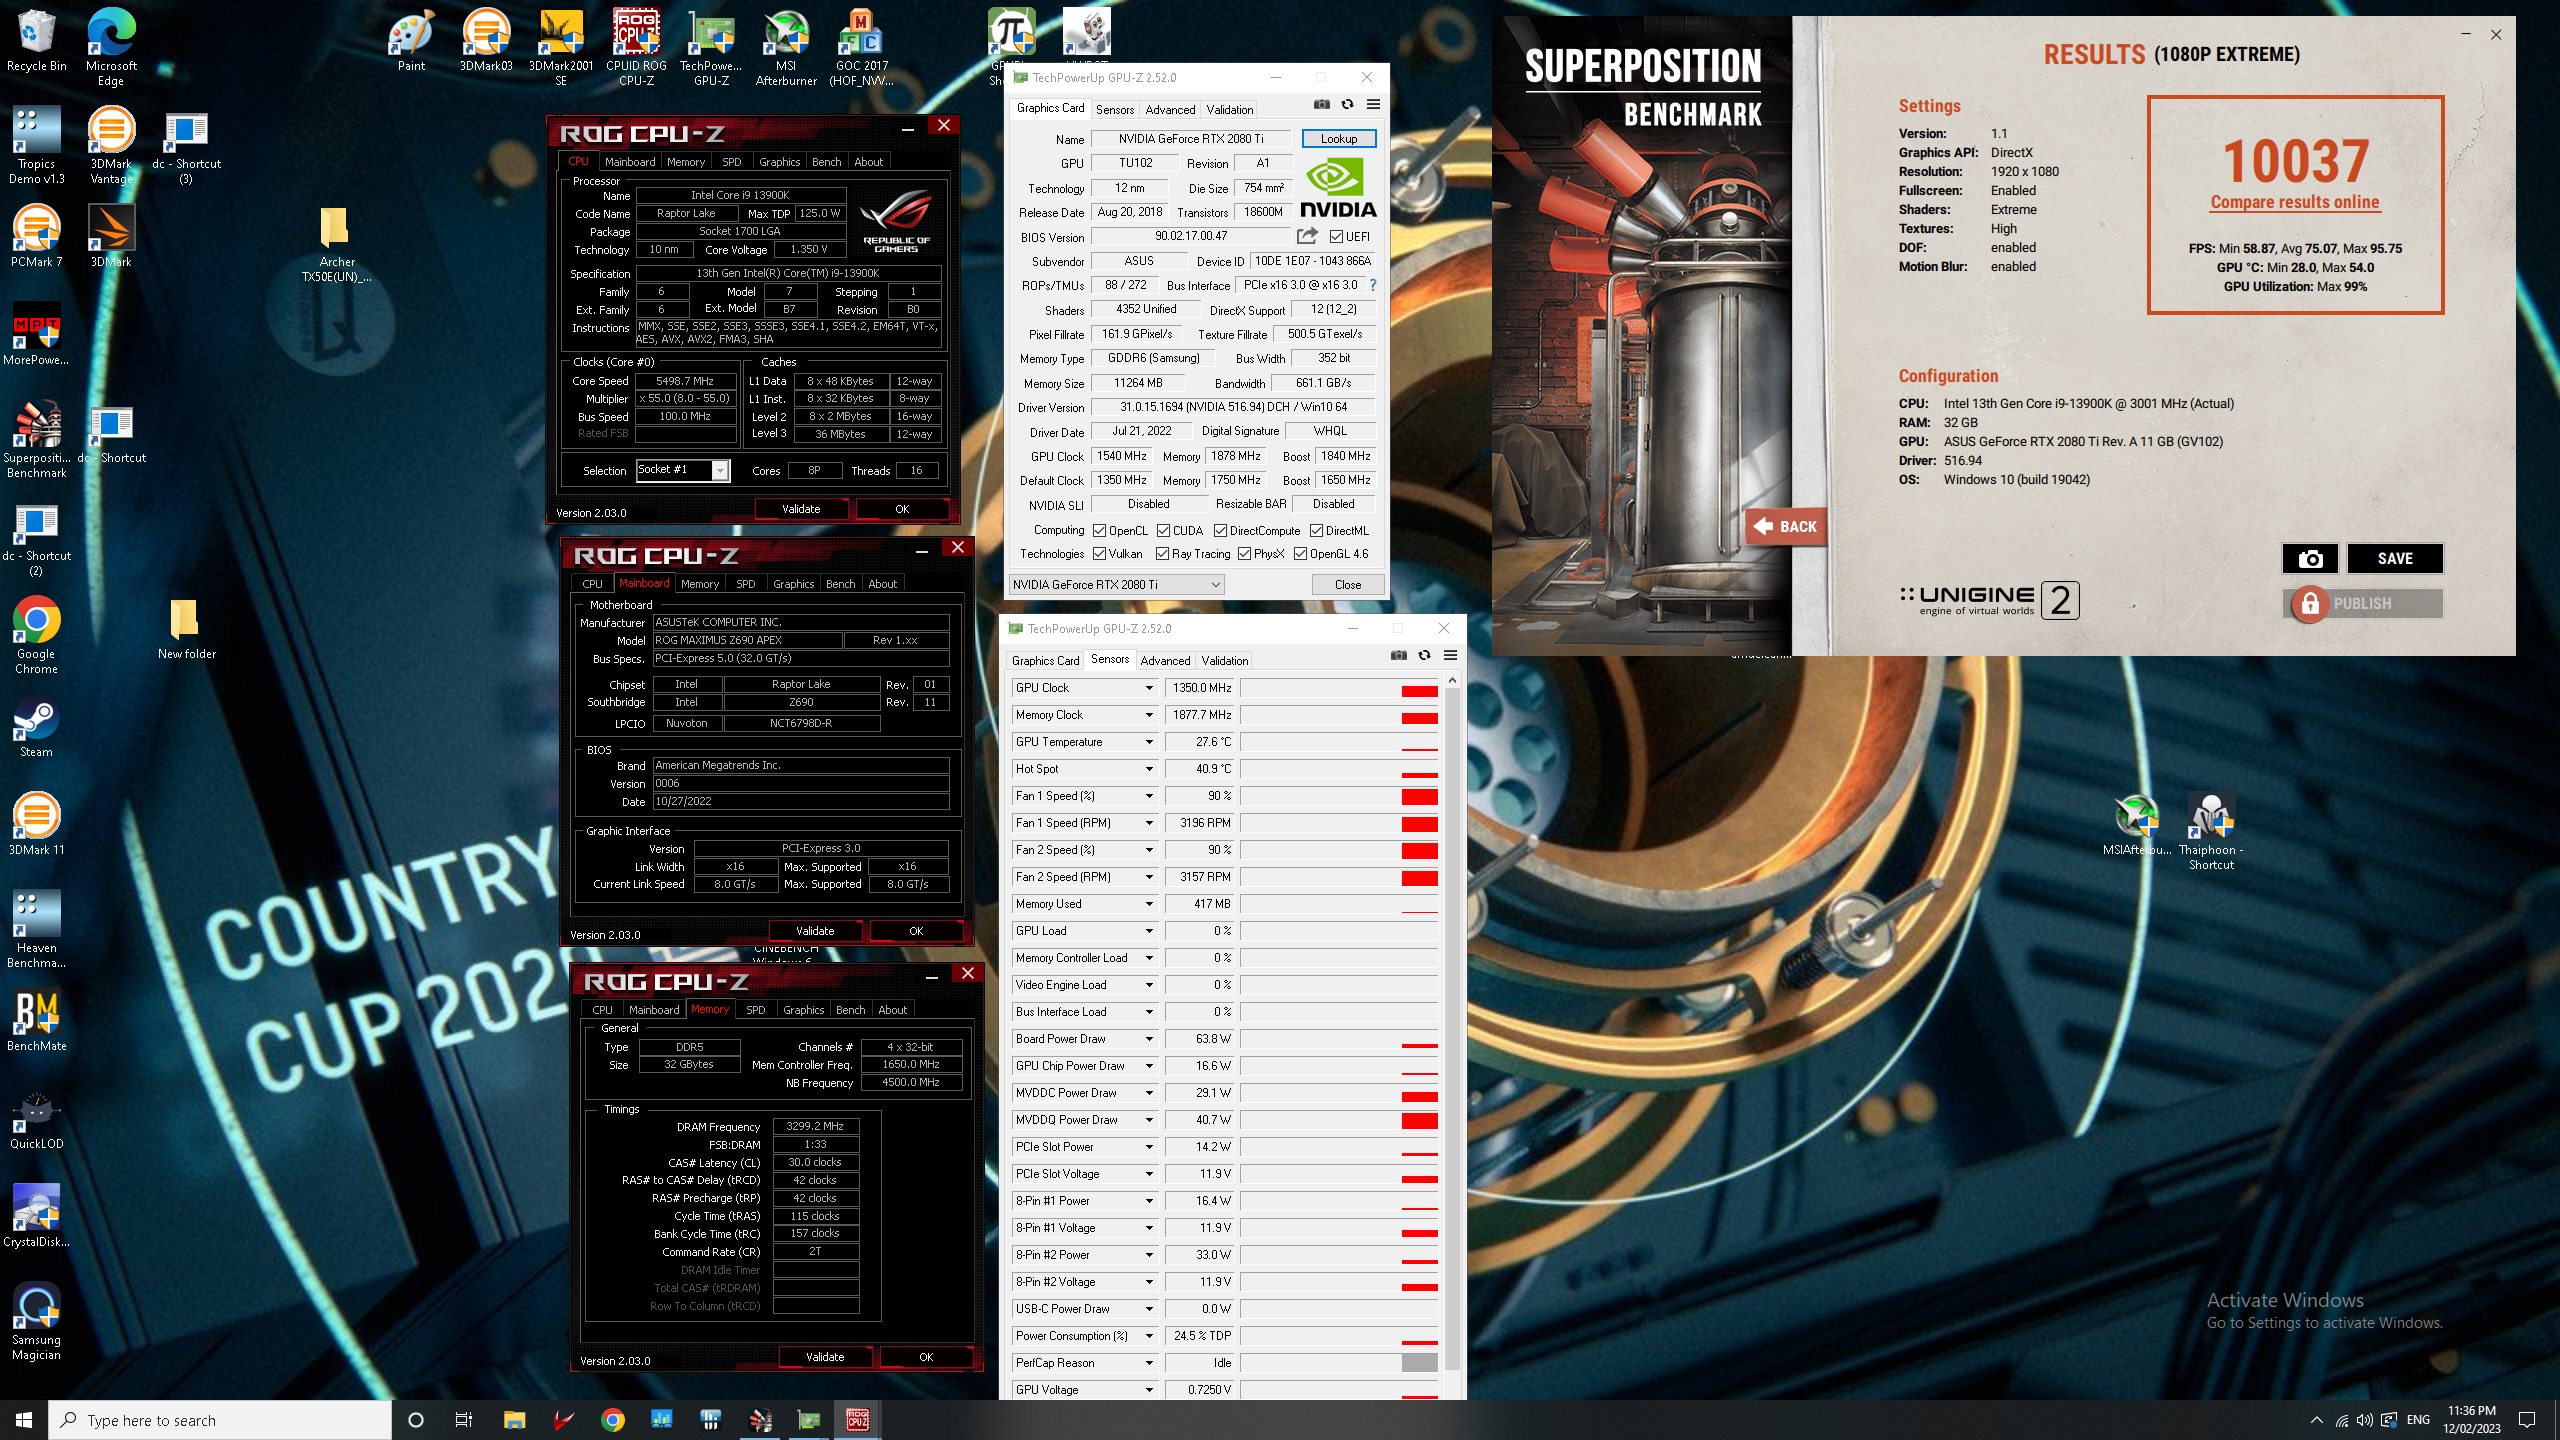Click taskbar clock showing 11:36 PM
The image size is (2560, 1440).
(x=2472, y=1420)
